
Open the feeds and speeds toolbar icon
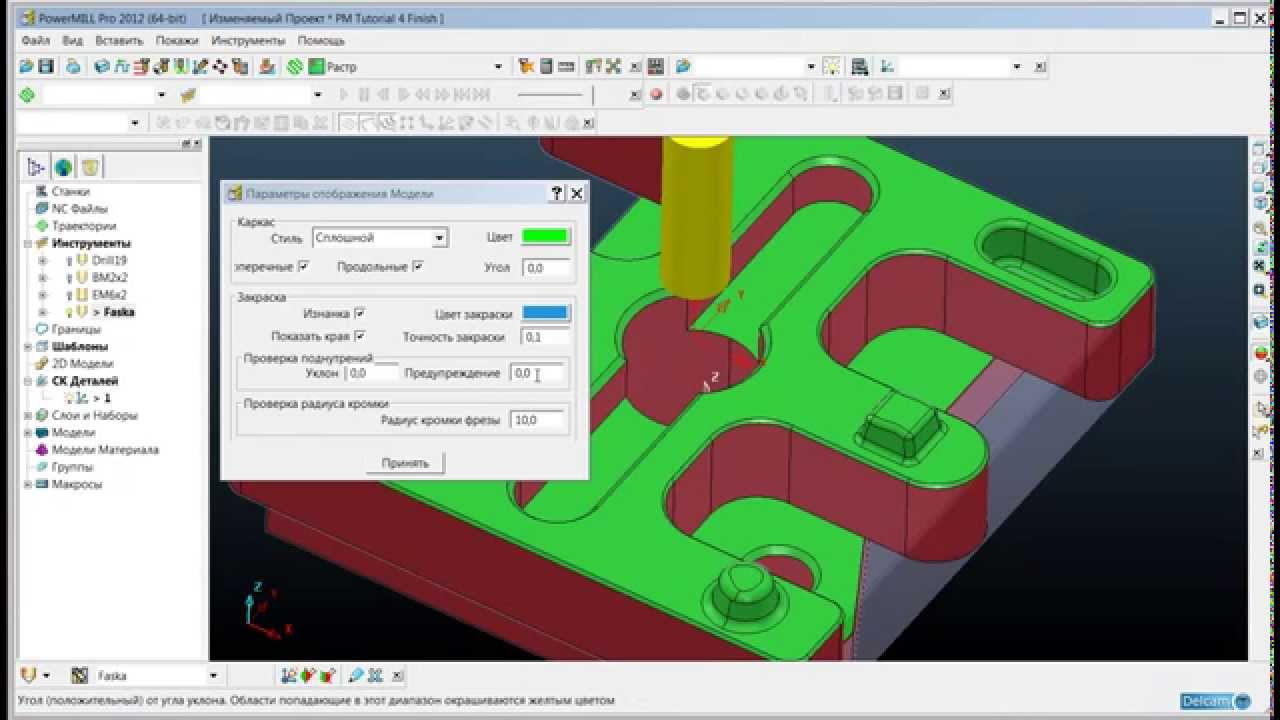click(122, 67)
